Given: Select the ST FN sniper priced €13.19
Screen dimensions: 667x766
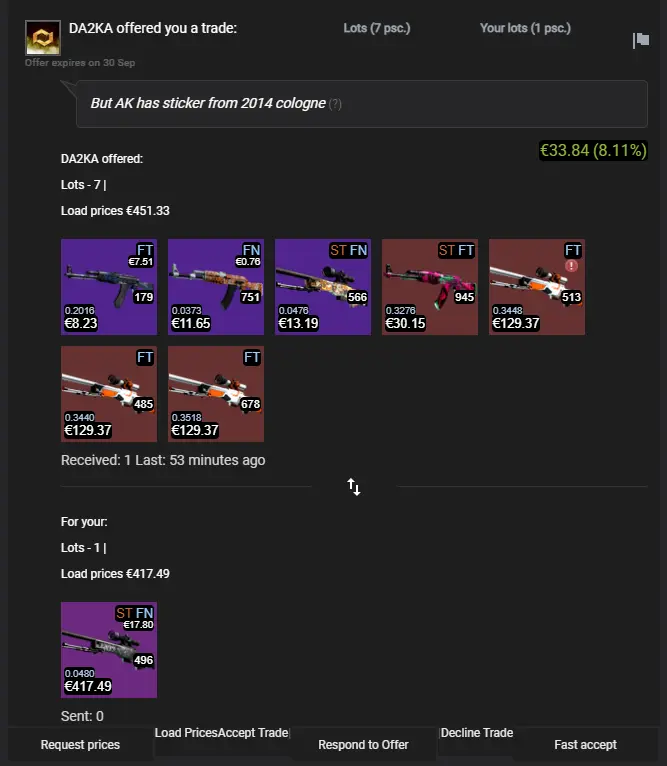Looking at the screenshot, I should [323, 287].
